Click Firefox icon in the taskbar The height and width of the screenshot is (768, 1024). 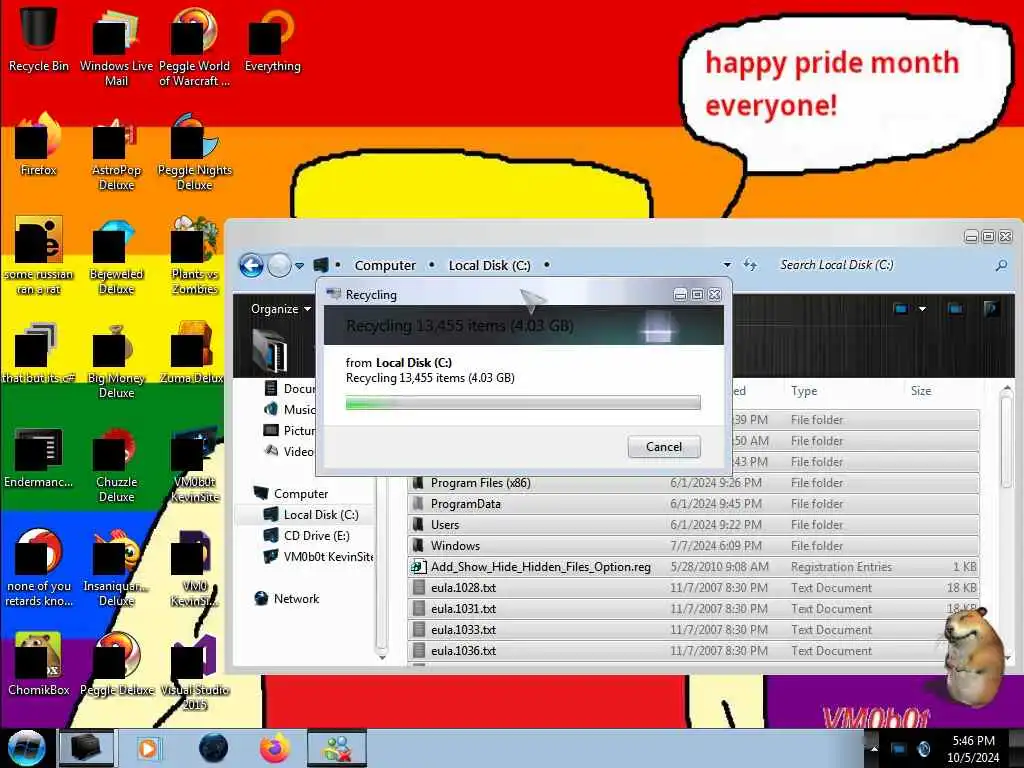pyautogui.click(x=275, y=748)
